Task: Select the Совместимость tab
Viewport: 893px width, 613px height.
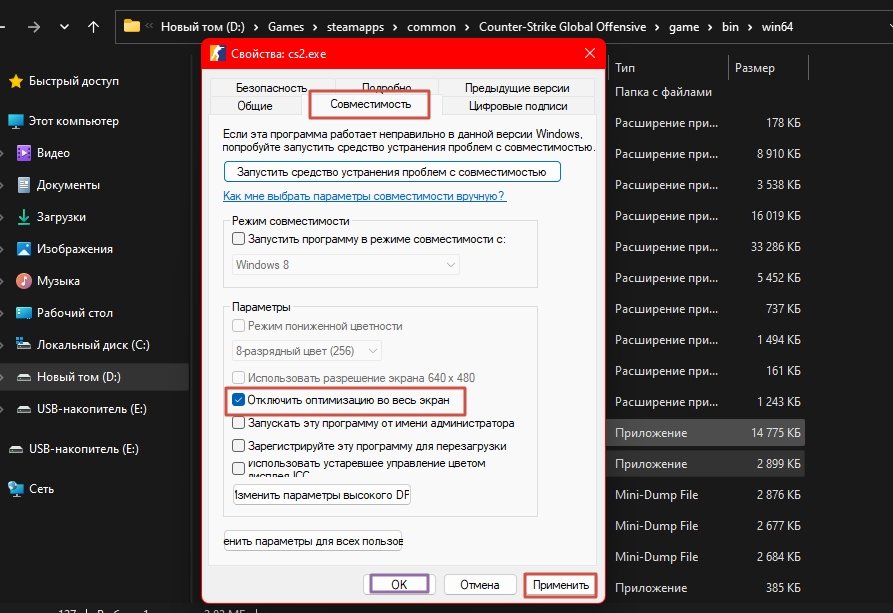Action: [370, 104]
